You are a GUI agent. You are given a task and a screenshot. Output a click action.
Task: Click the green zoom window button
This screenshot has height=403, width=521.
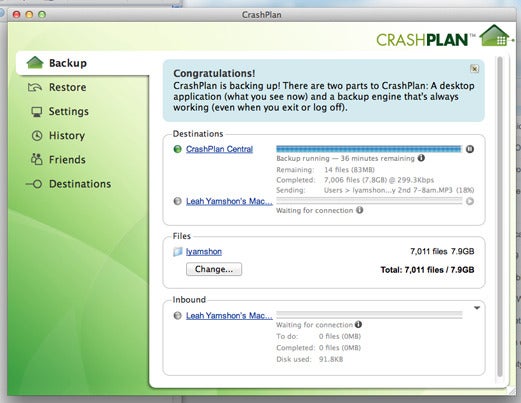pyautogui.click(x=42, y=14)
